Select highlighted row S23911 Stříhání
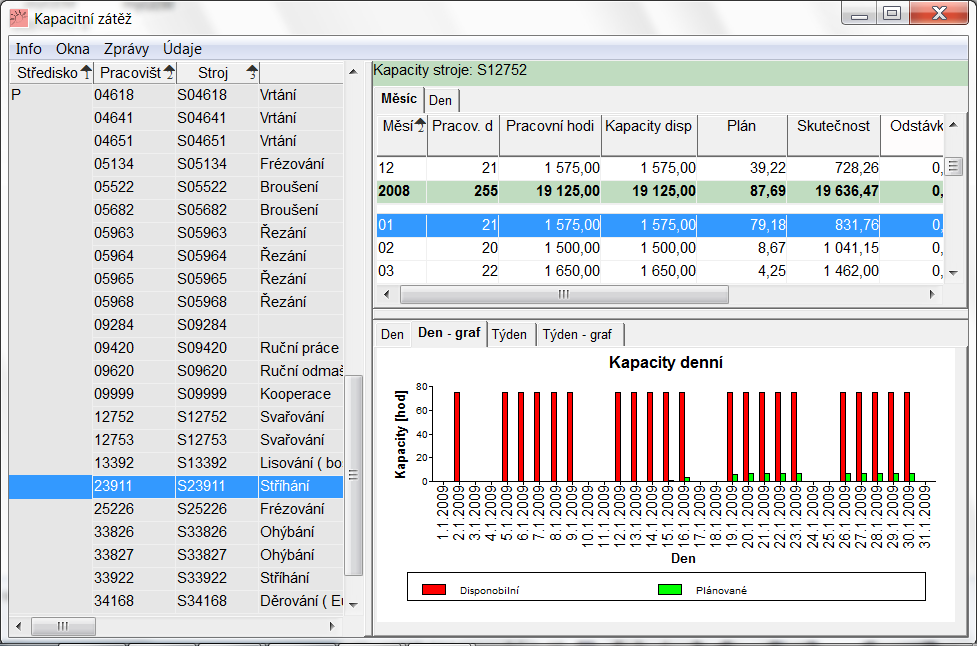This screenshot has height=646, width=977. 176,486
